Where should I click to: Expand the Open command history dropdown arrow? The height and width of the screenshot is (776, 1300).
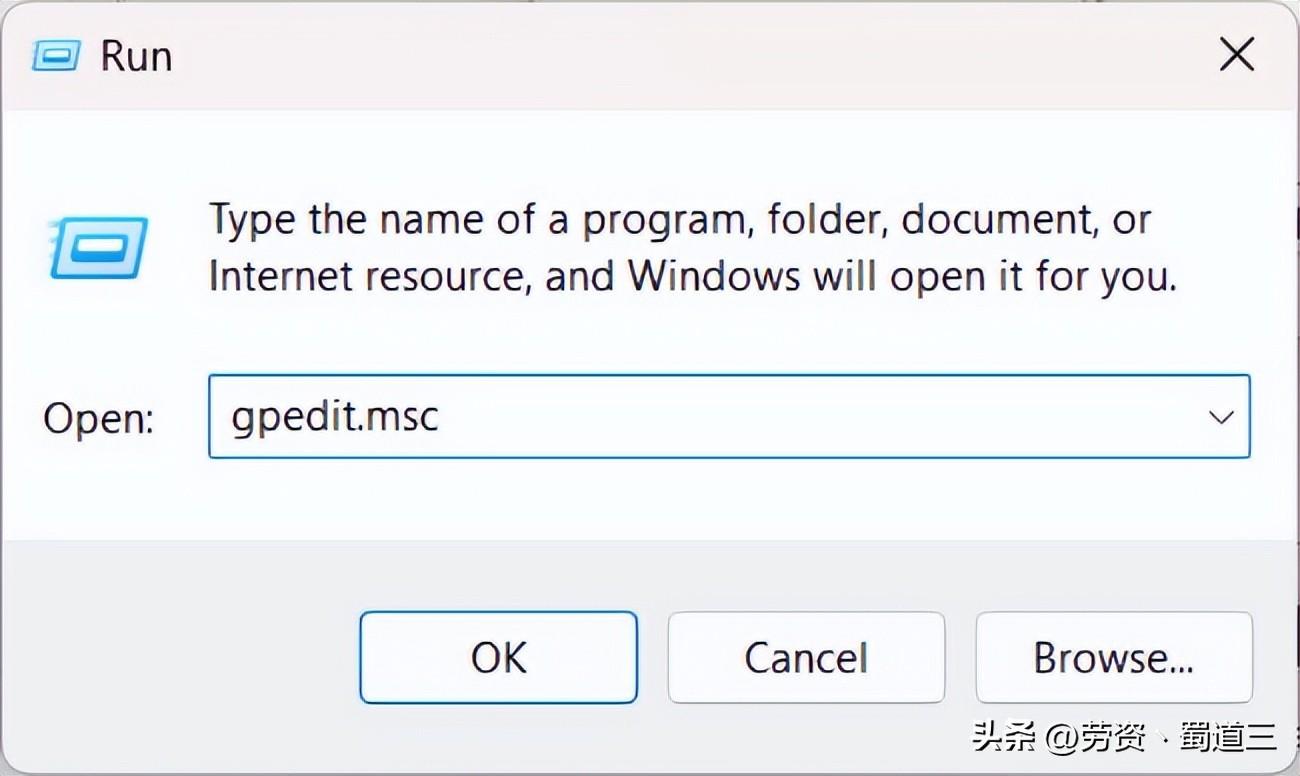[1220, 417]
